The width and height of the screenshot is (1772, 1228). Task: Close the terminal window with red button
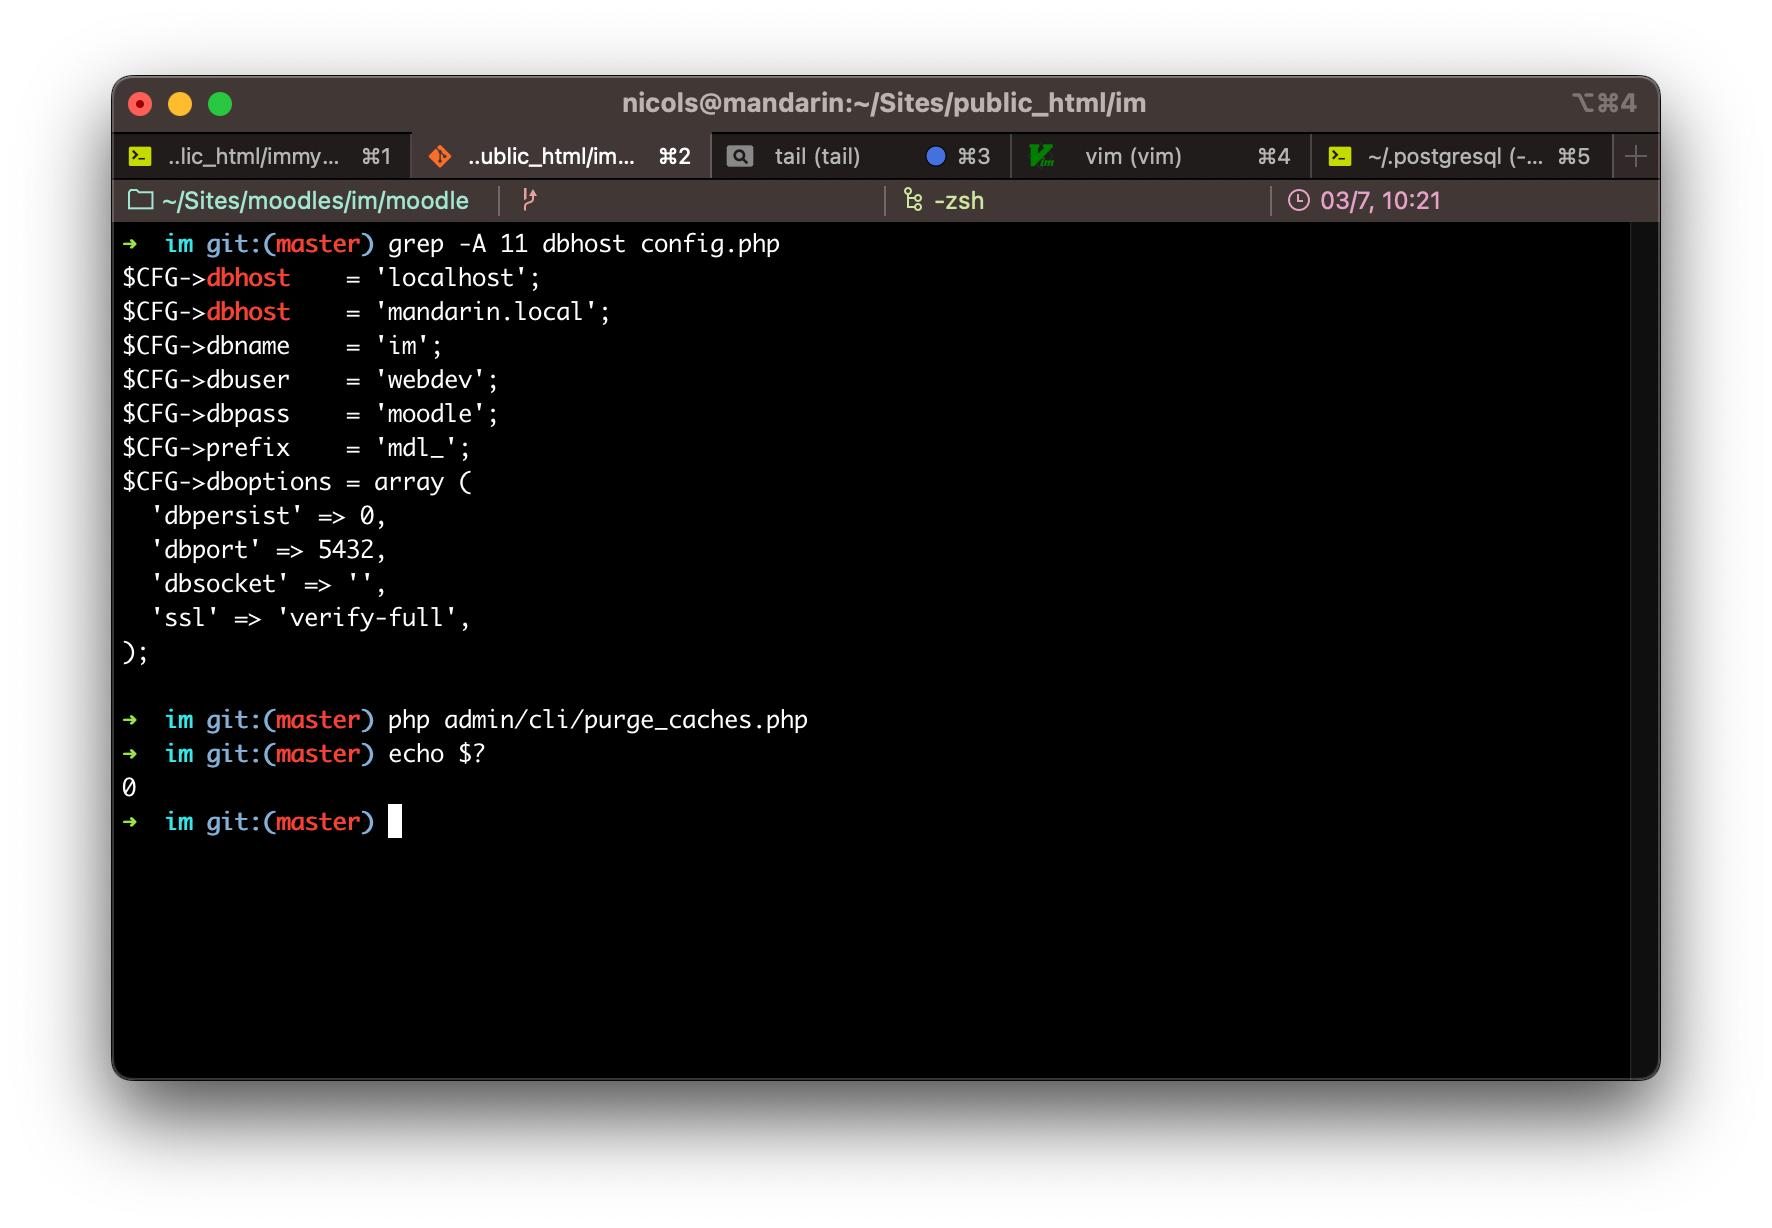coord(140,104)
